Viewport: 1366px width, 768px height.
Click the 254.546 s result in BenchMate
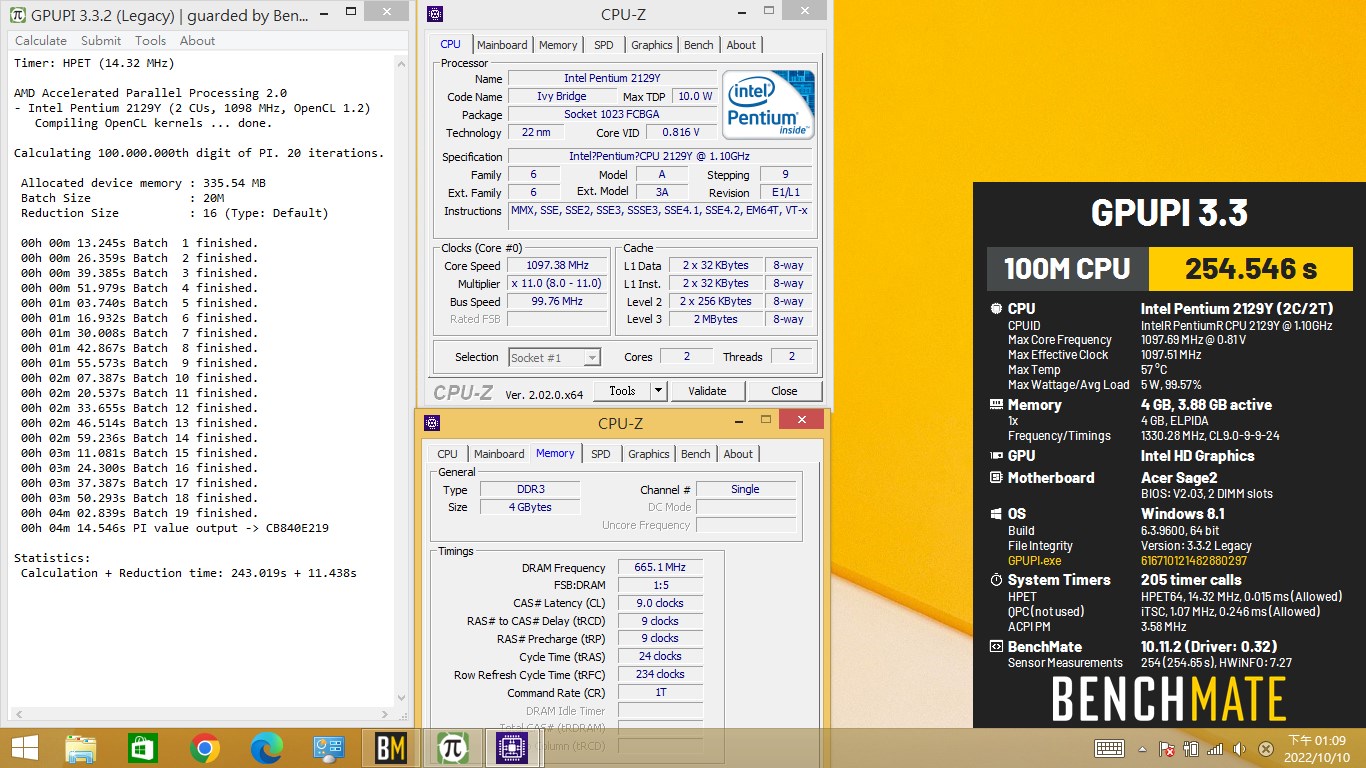coord(1251,269)
